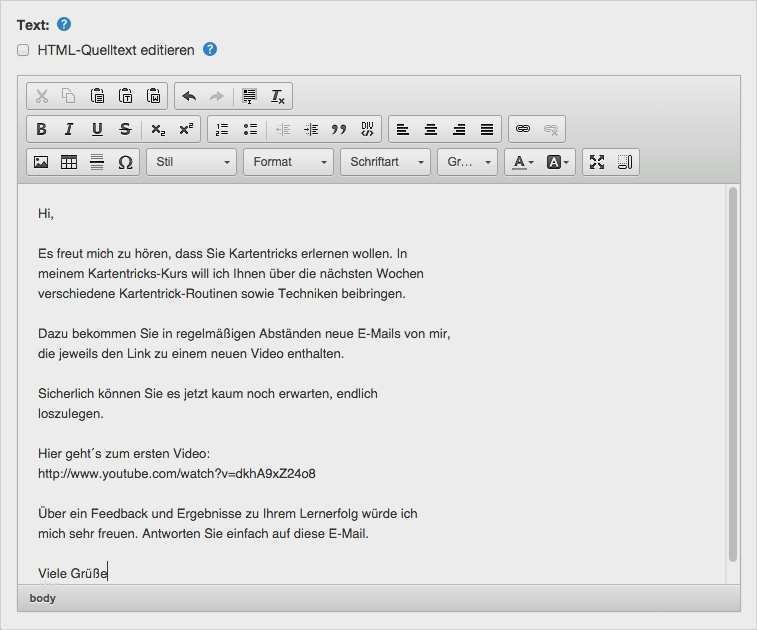Insert a block quote
This screenshot has height=630, width=757.
click(339, 129)
